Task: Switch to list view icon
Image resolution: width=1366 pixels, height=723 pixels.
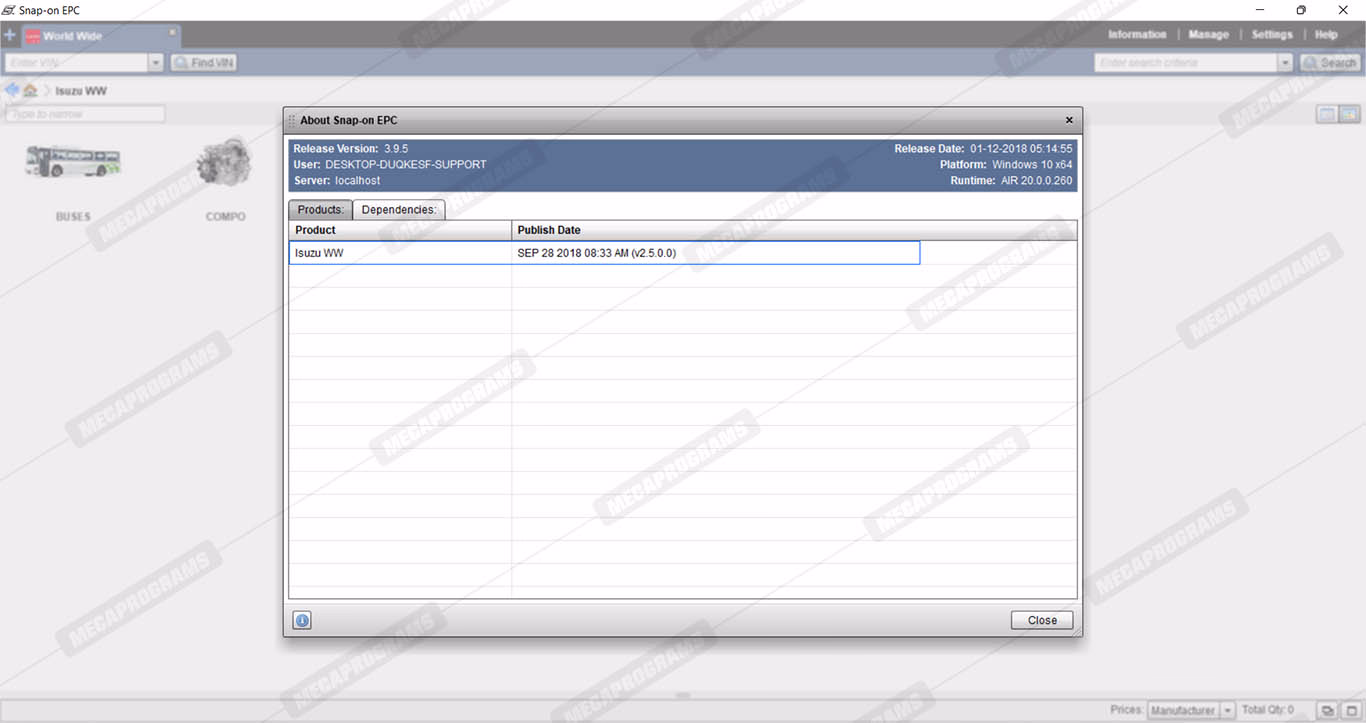Action: click(x=1326, y=115)
